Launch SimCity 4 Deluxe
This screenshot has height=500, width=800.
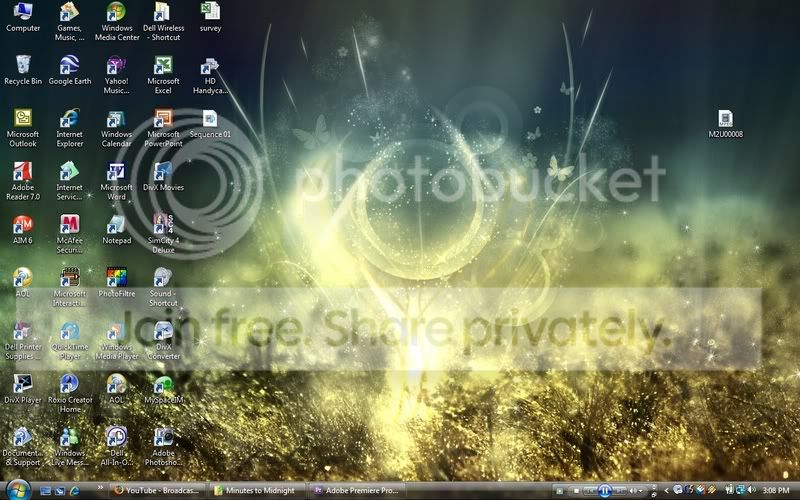coord(163,234)
